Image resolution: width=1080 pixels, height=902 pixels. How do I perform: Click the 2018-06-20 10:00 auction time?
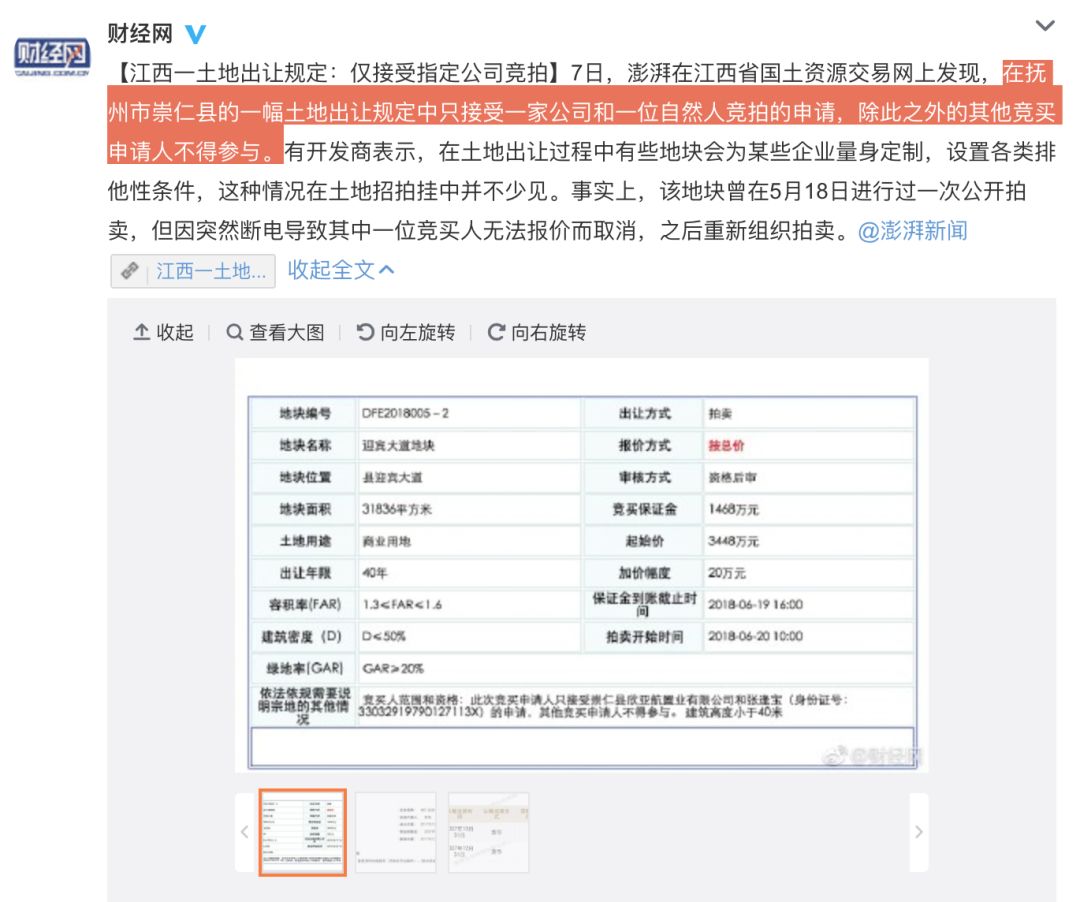click(755, 636)
